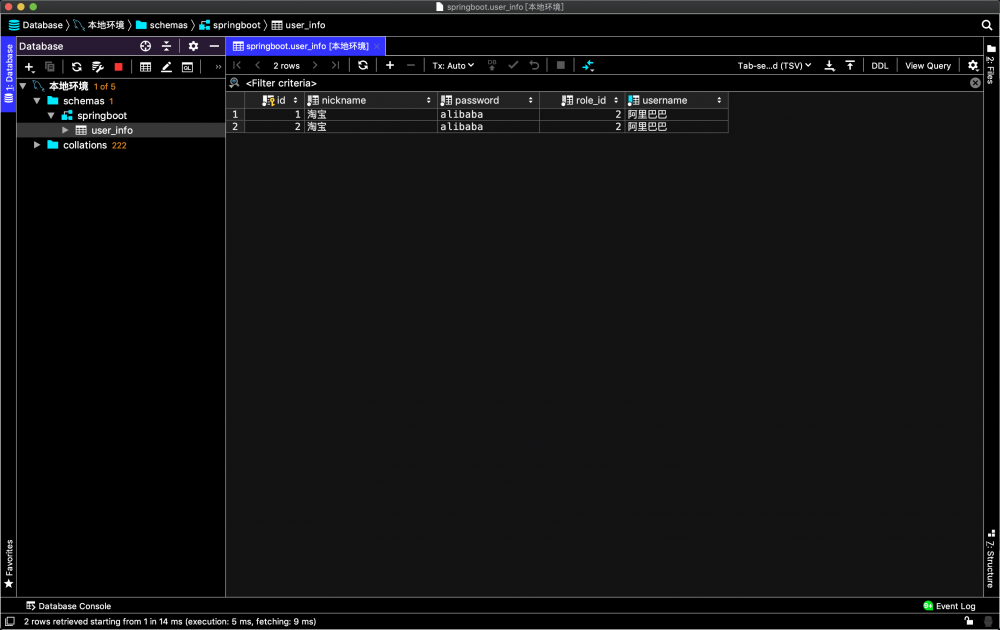
Task: Reload the table data
Action: point(363,65)
